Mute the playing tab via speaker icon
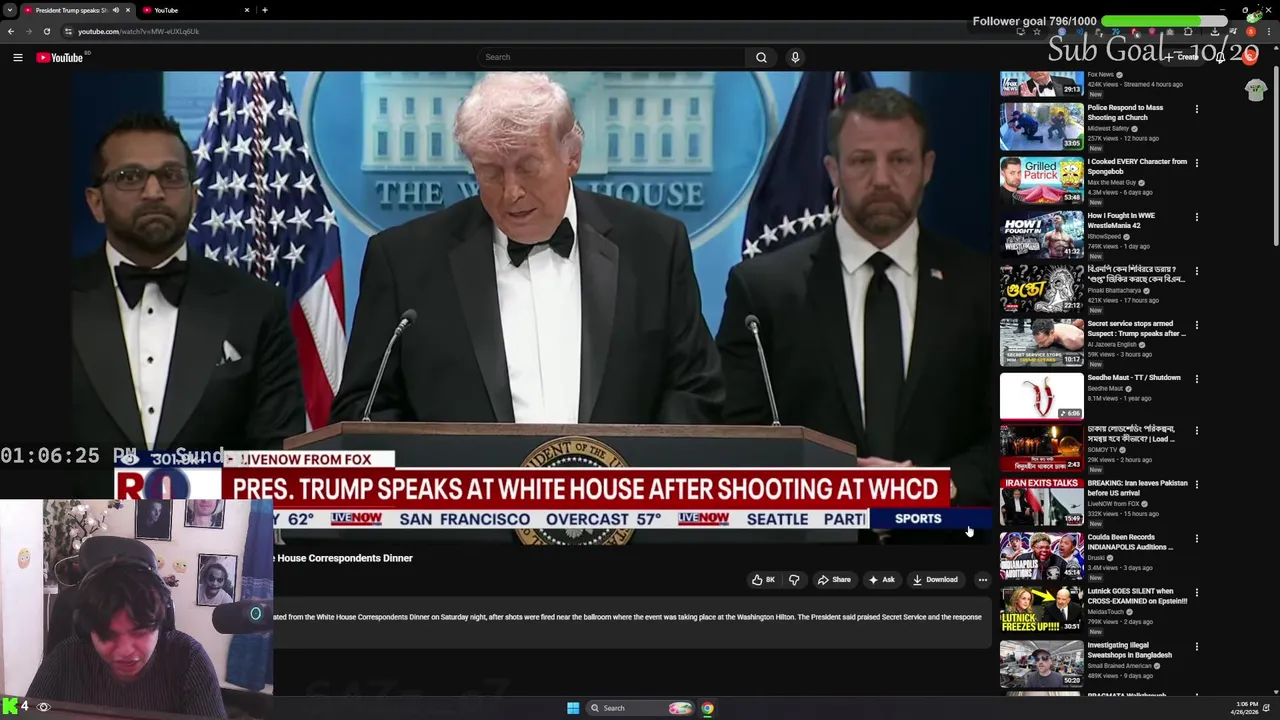 (x=116, y=10)
